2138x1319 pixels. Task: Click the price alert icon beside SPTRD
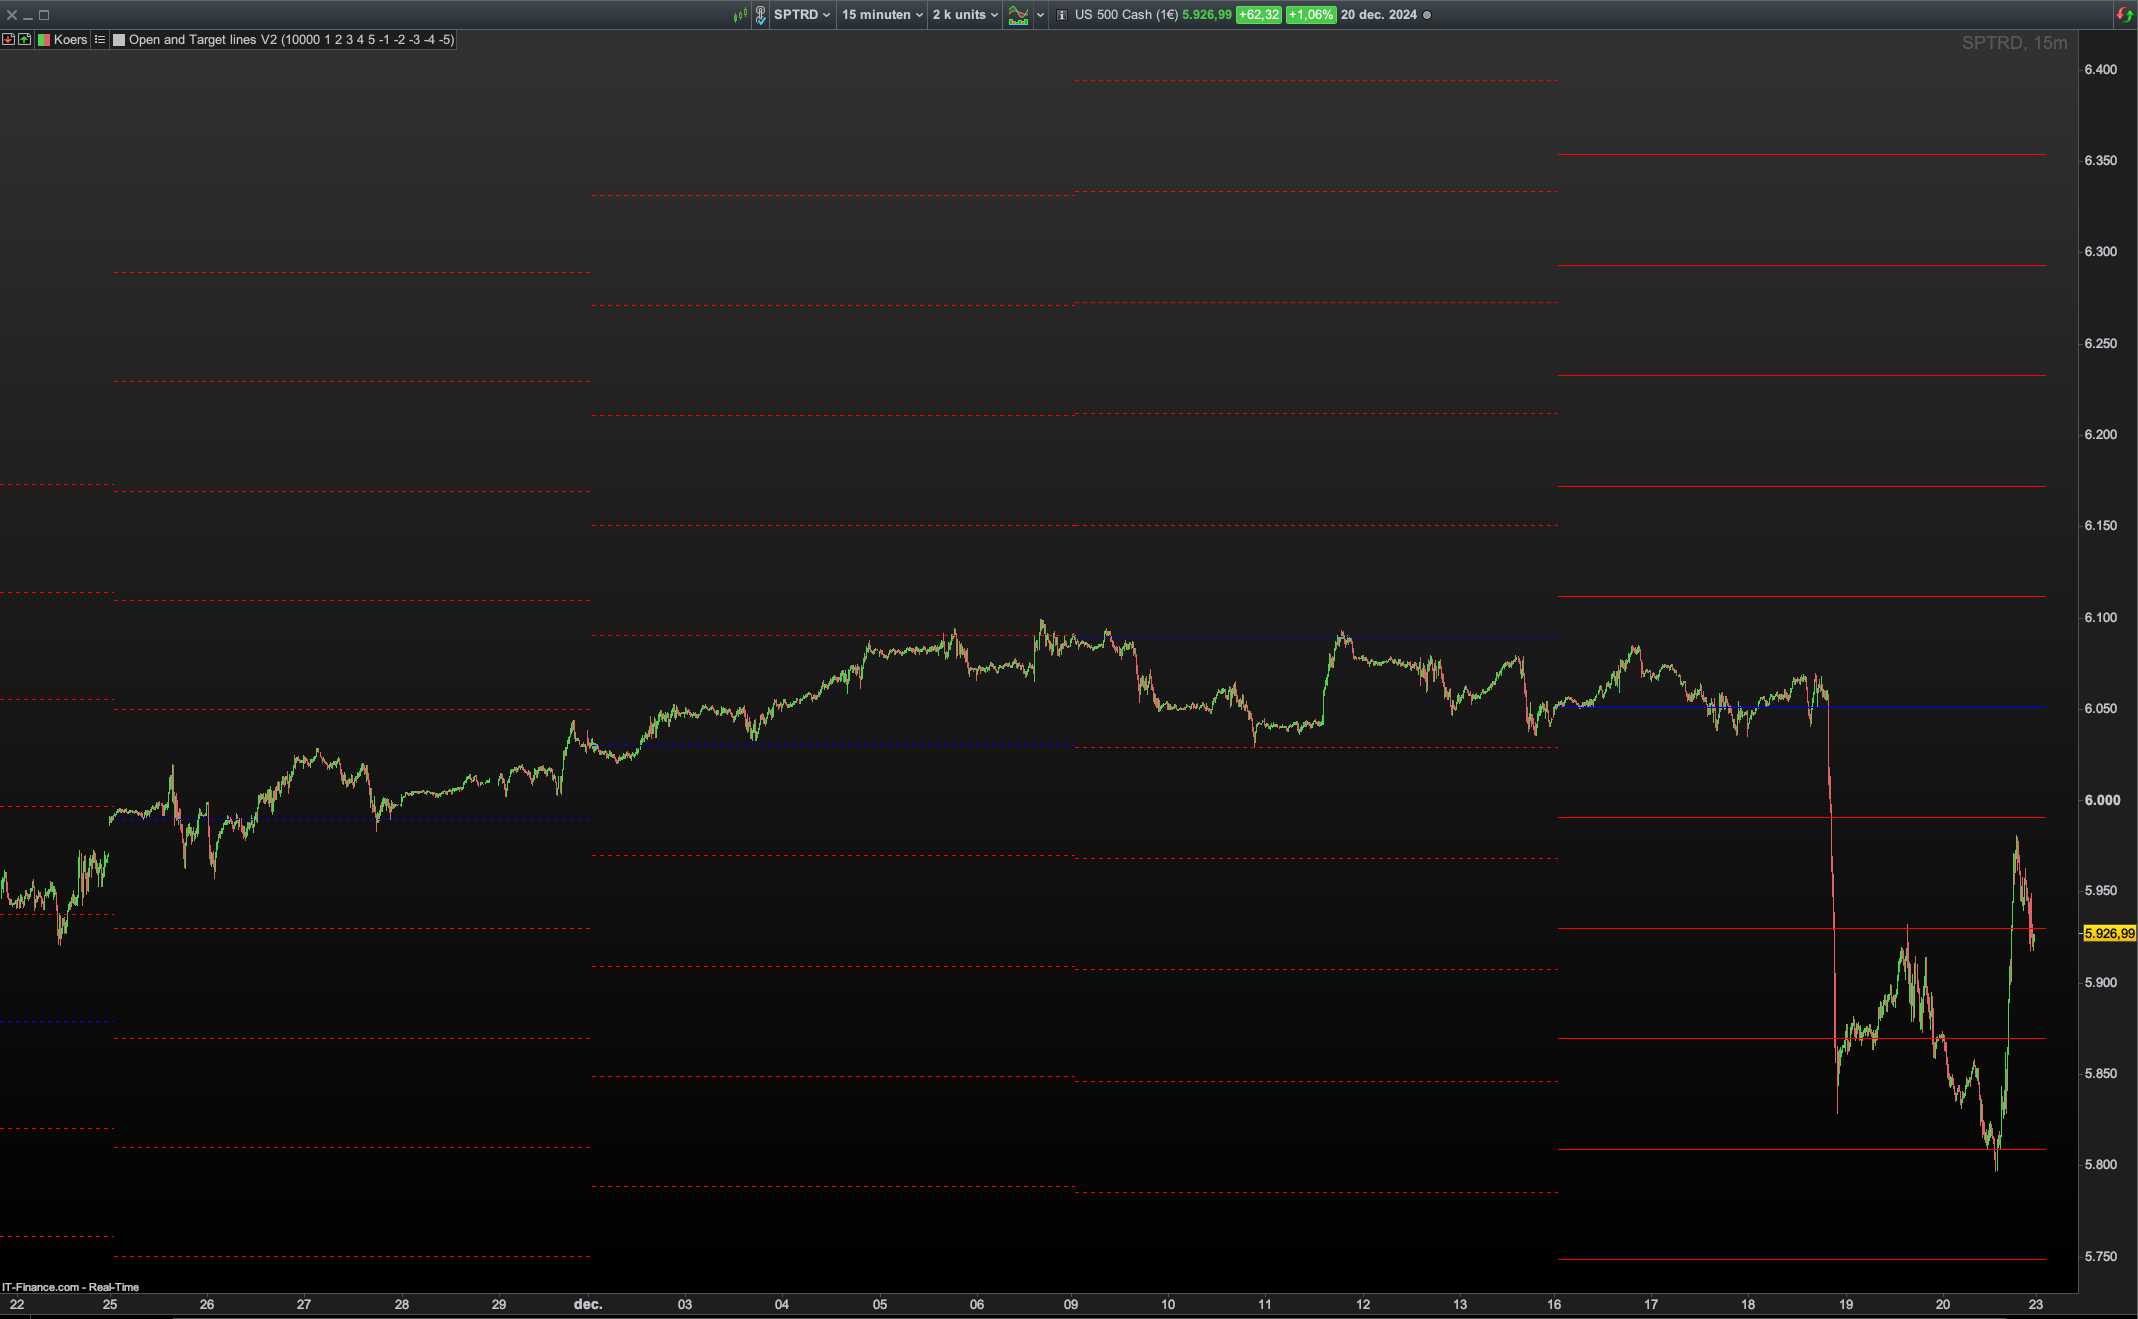pyautogui.click(x=761, y=15)
